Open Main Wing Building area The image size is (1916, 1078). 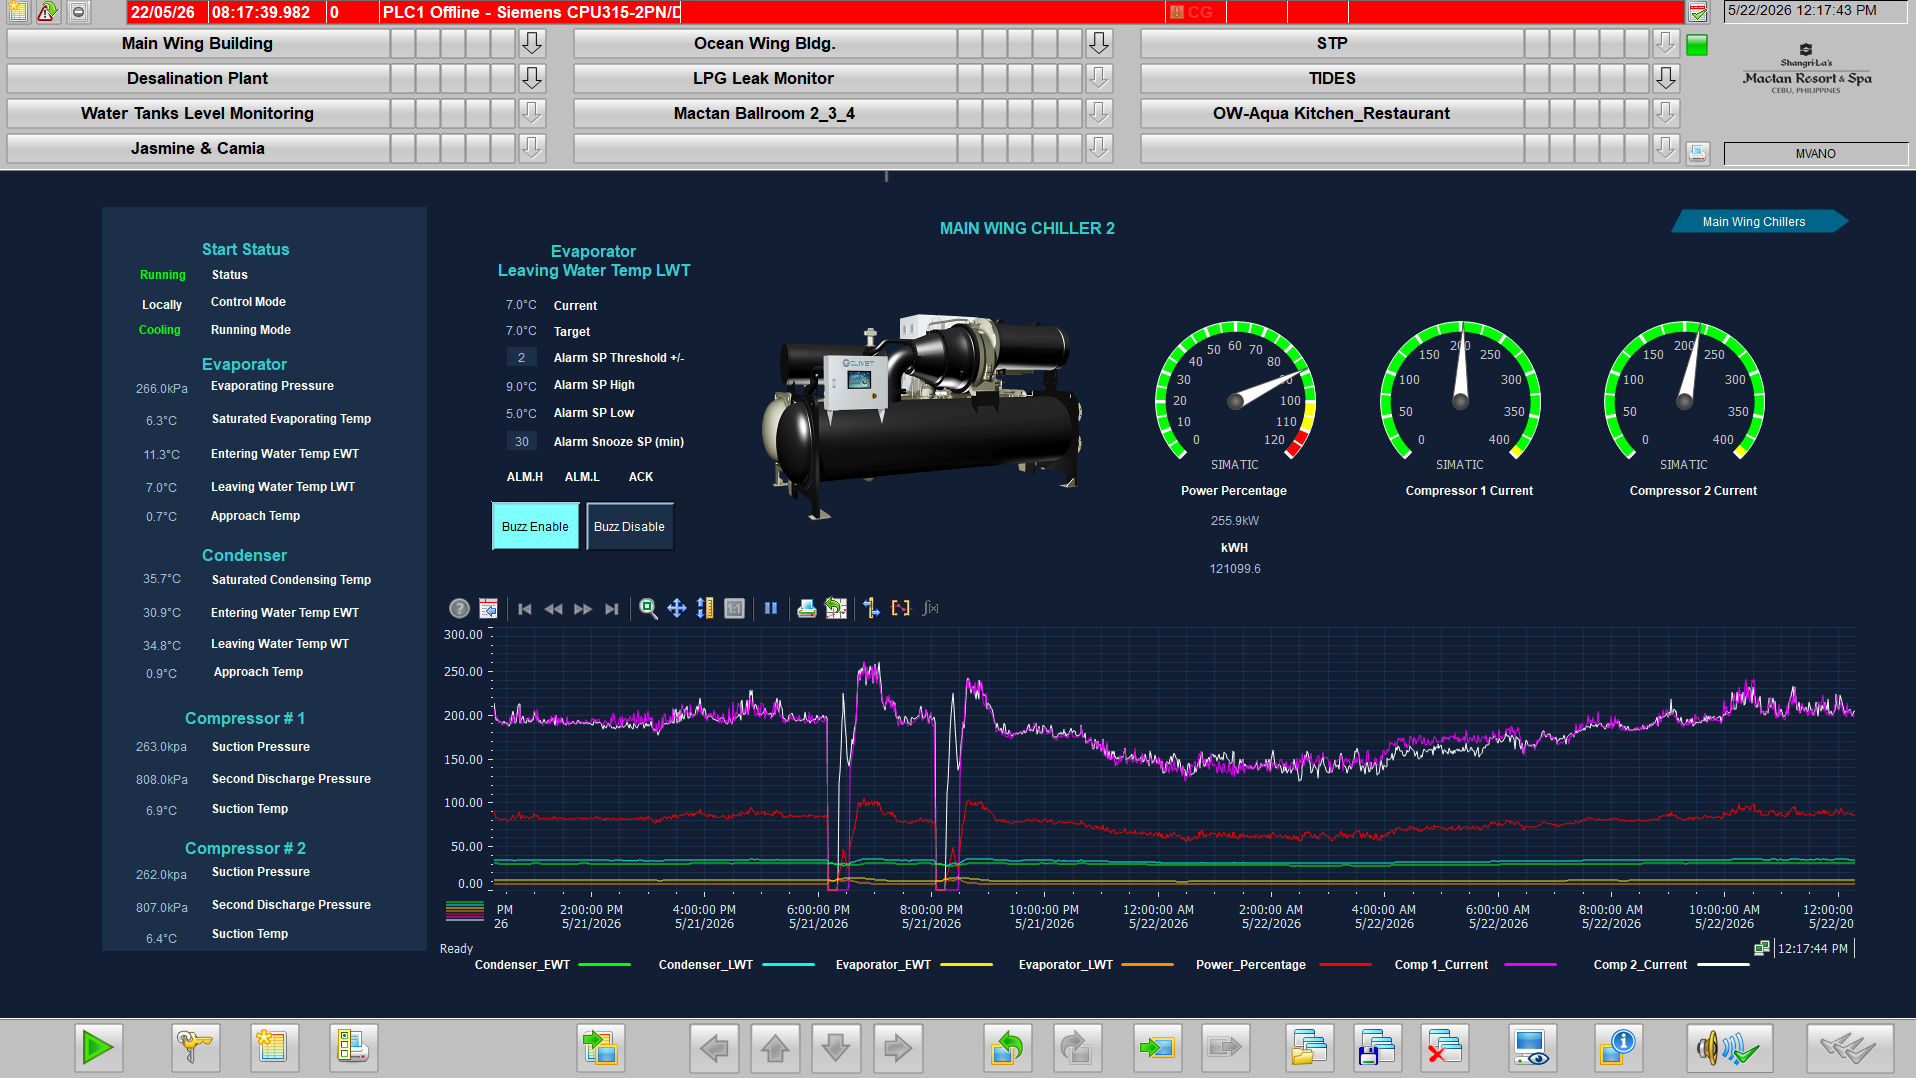click(x=198, y=43)
